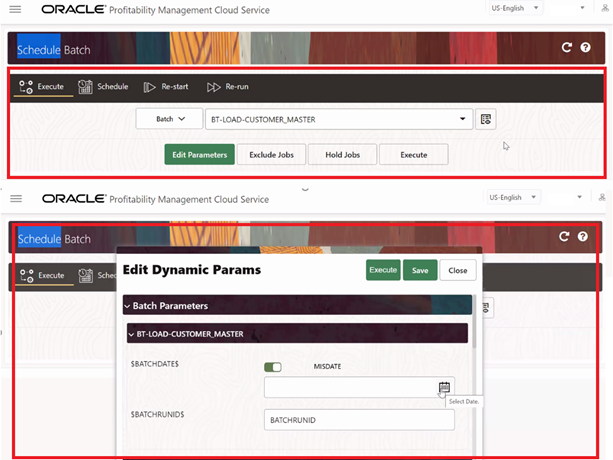
Task: Click user profile icon in top header
Action: coord(604,8)
